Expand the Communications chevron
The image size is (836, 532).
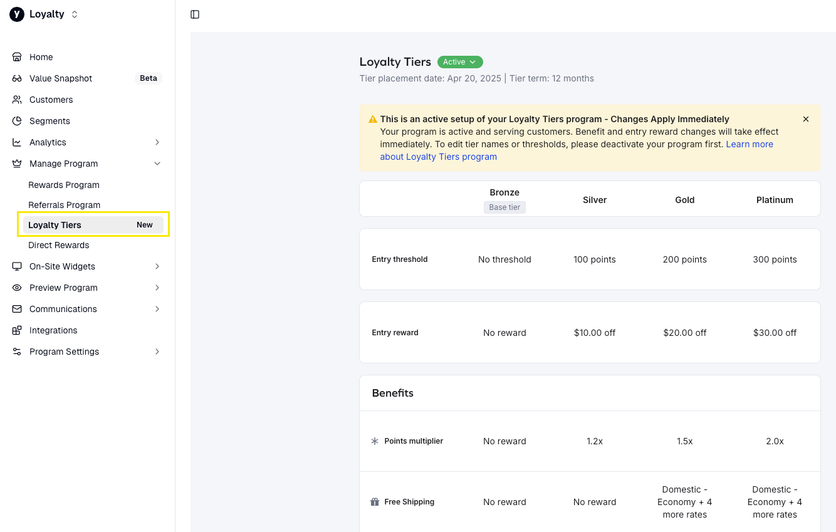tap(157, 309)
